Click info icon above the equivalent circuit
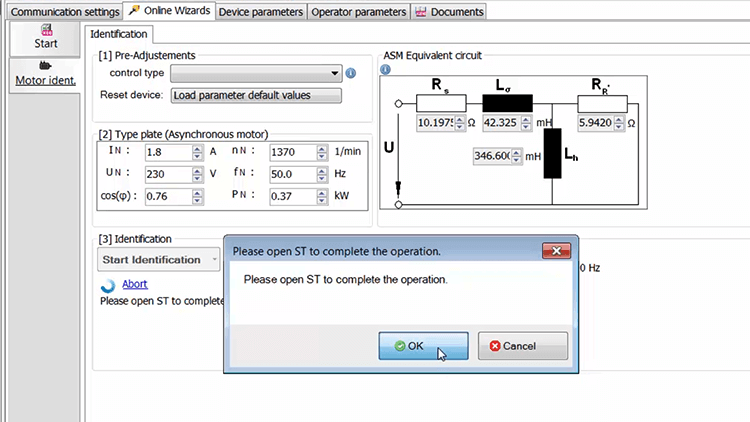Image resolution: width=750 pixels, height=422 pixels. tap(385, 70)
